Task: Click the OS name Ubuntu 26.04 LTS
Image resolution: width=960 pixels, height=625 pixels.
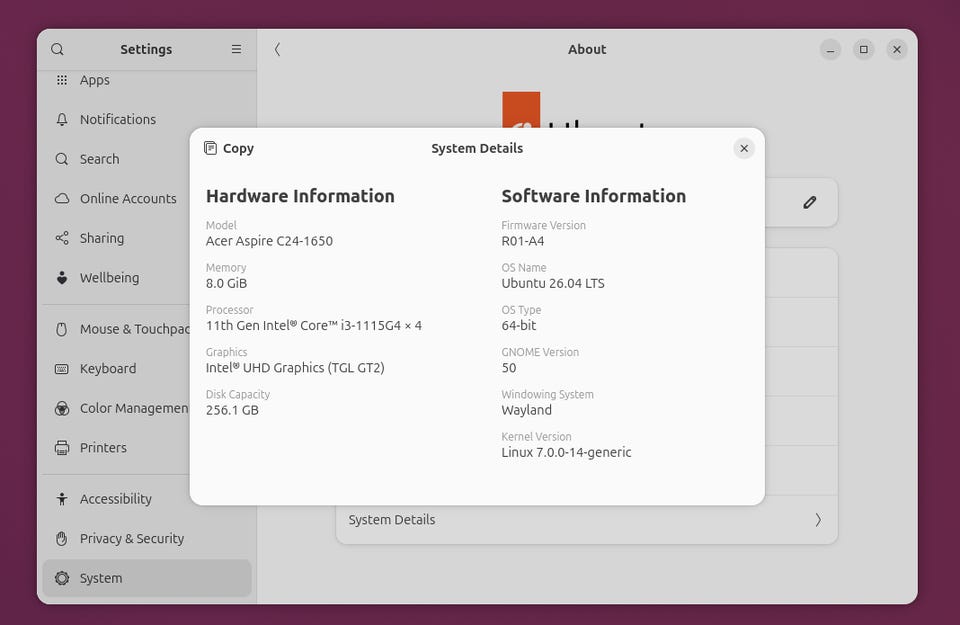Action: [553, 283]
